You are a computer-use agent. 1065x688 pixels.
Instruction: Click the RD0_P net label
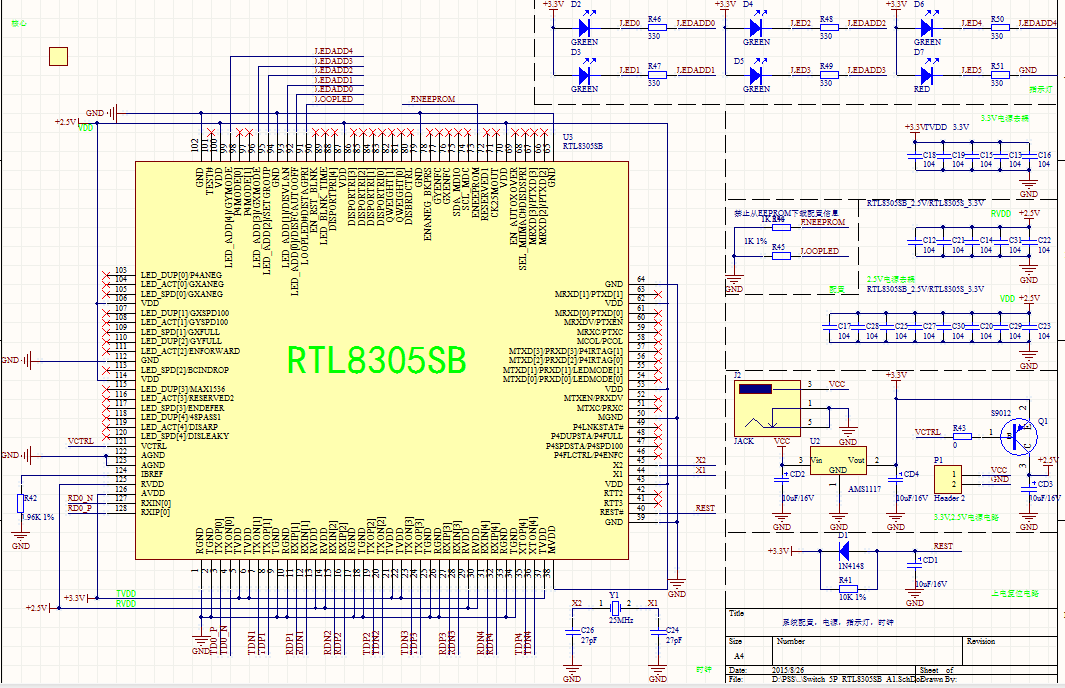(80, 507)
